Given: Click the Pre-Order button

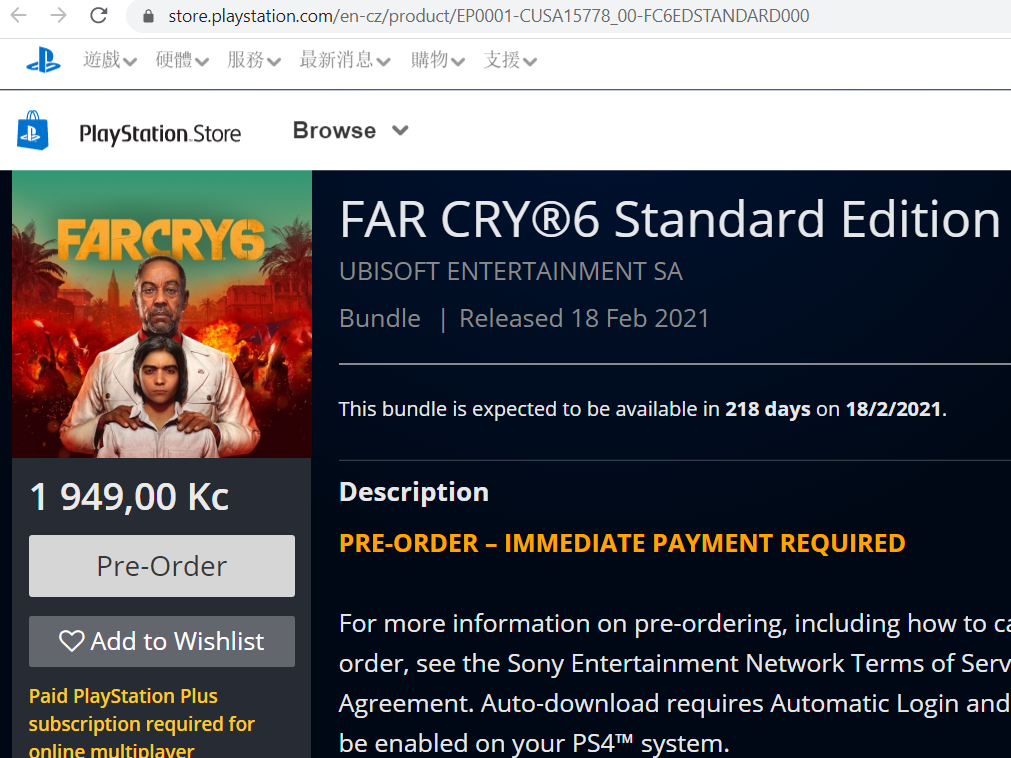Looking at the screenshot, I should click(162, 566).
